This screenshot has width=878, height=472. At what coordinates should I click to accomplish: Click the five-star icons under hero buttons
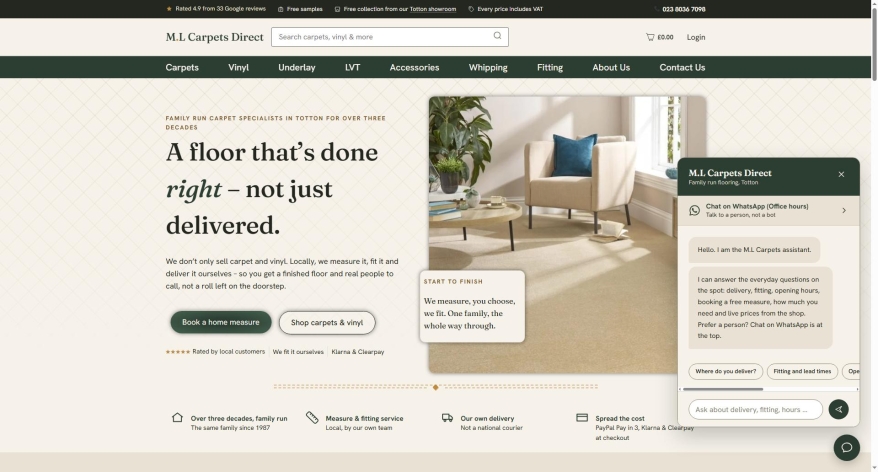(178, 352)
